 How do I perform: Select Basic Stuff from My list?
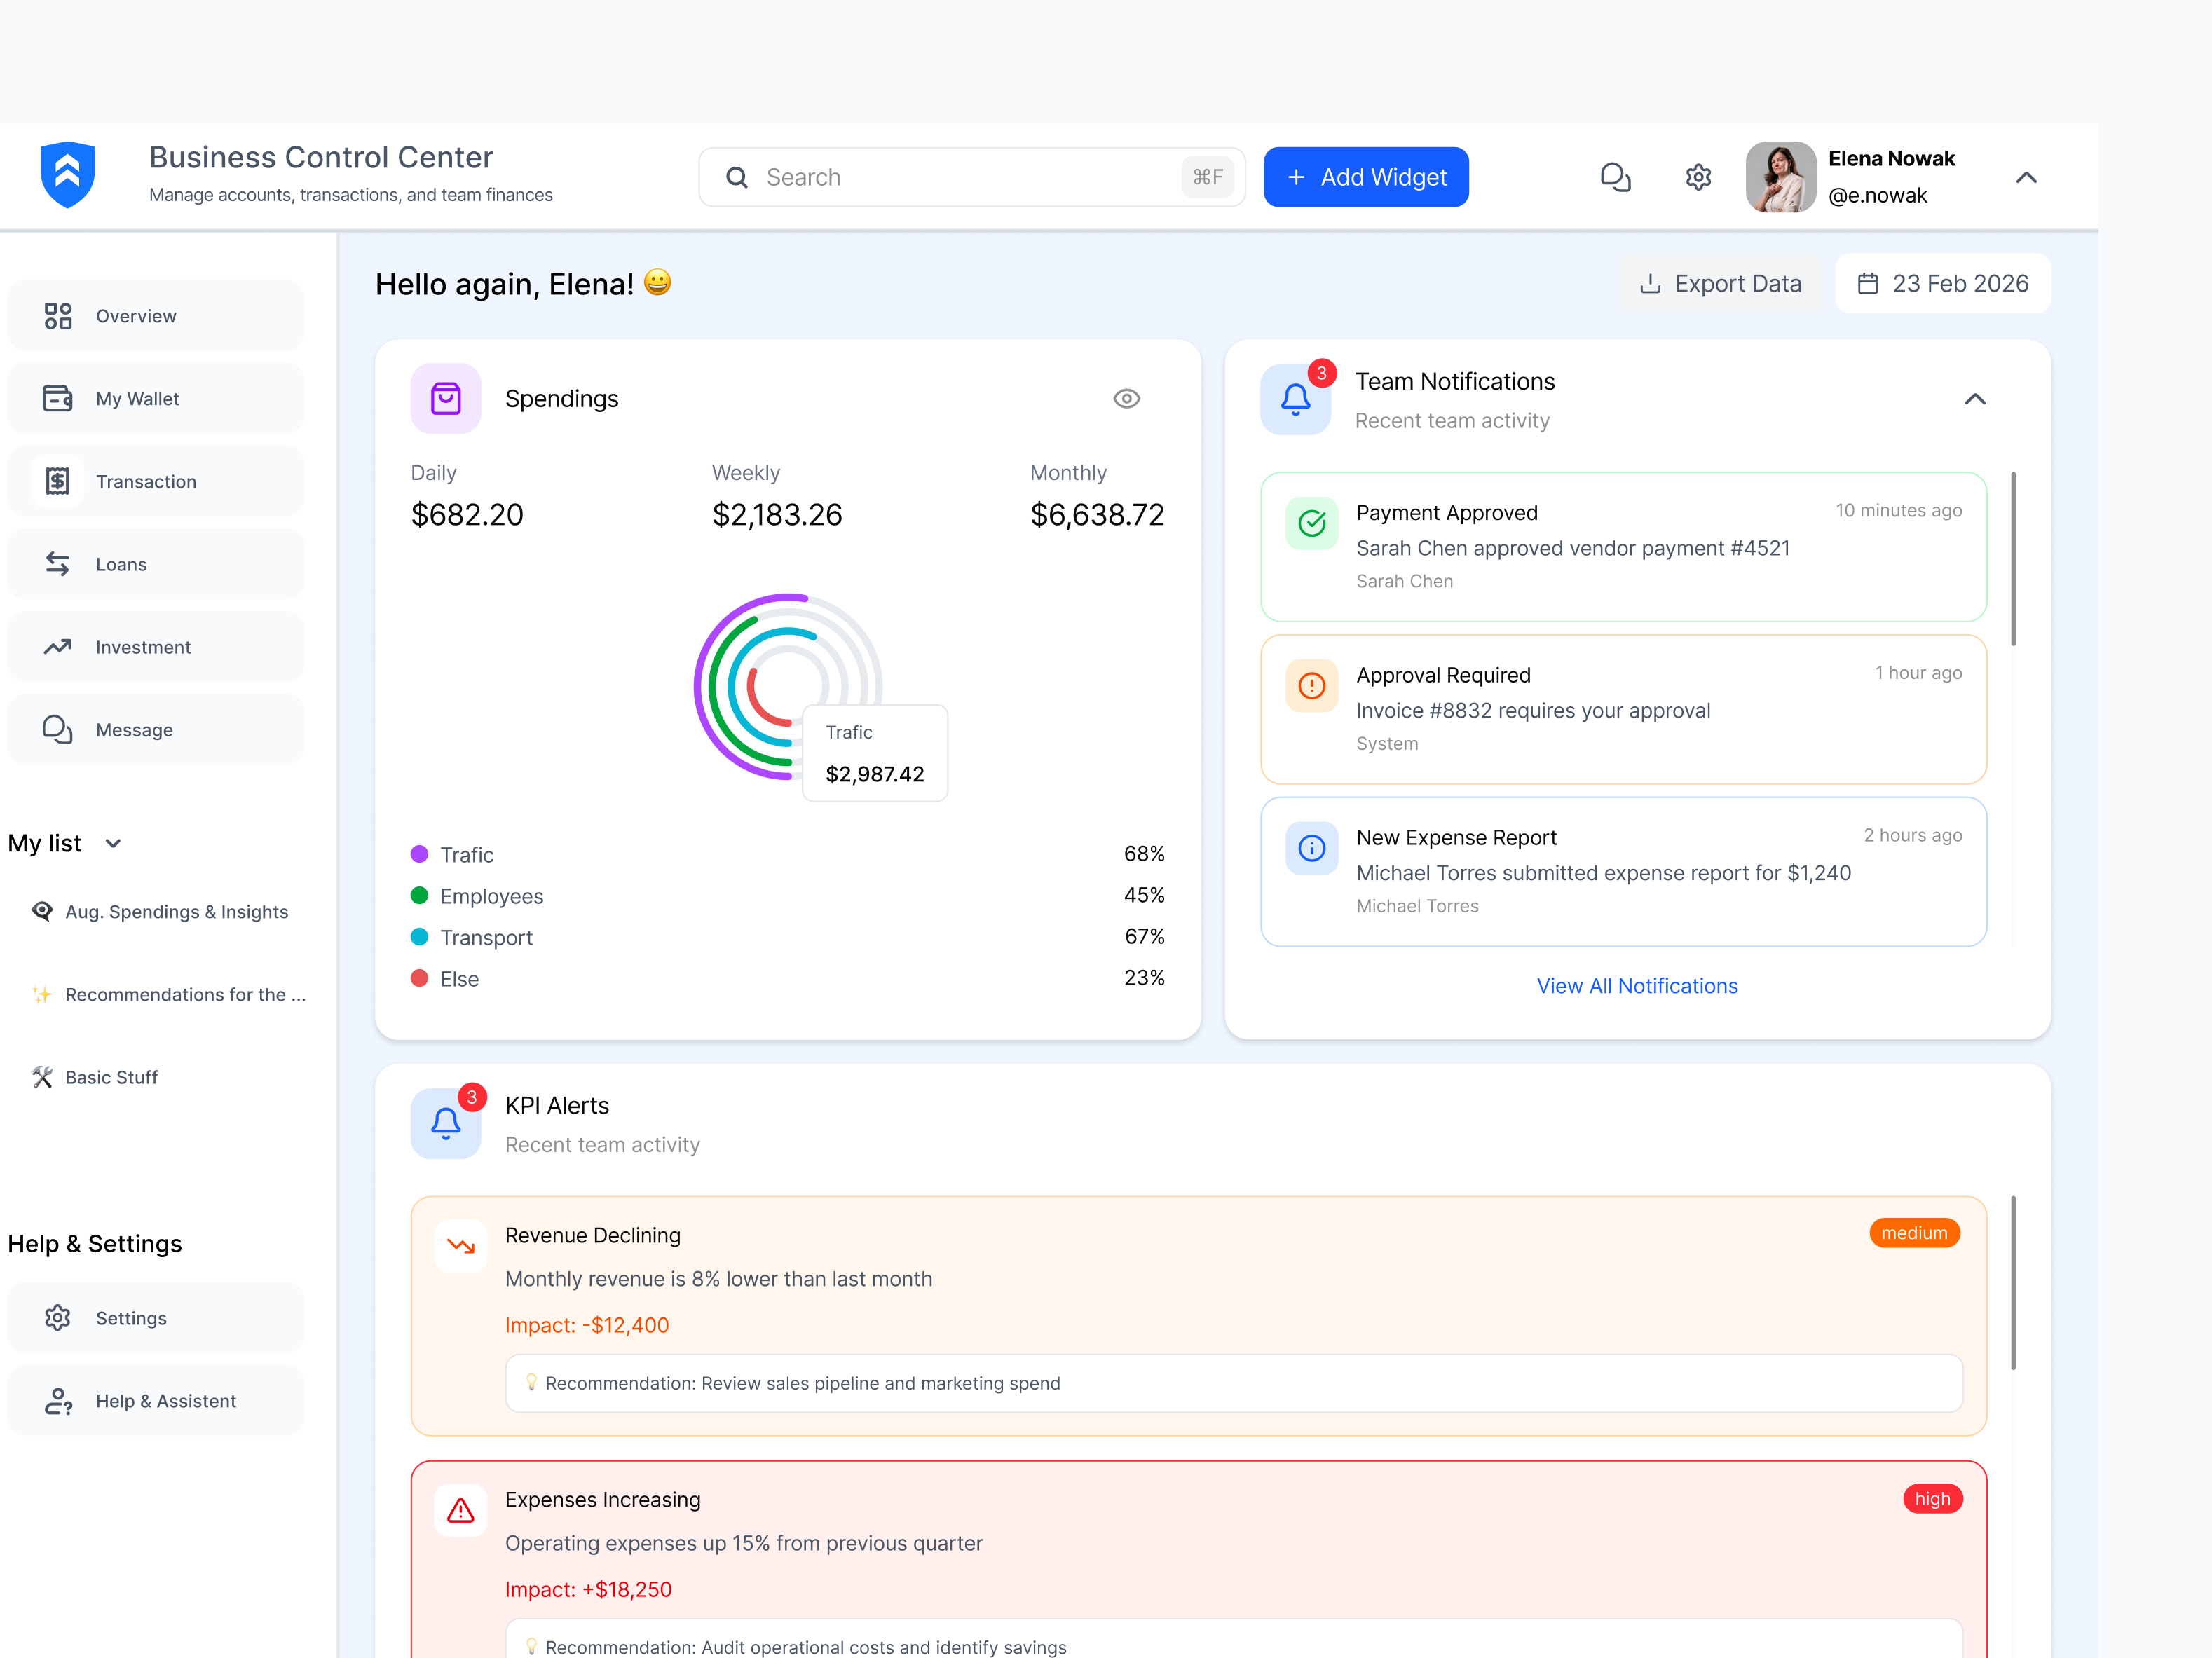click(x=111, y=1077)
